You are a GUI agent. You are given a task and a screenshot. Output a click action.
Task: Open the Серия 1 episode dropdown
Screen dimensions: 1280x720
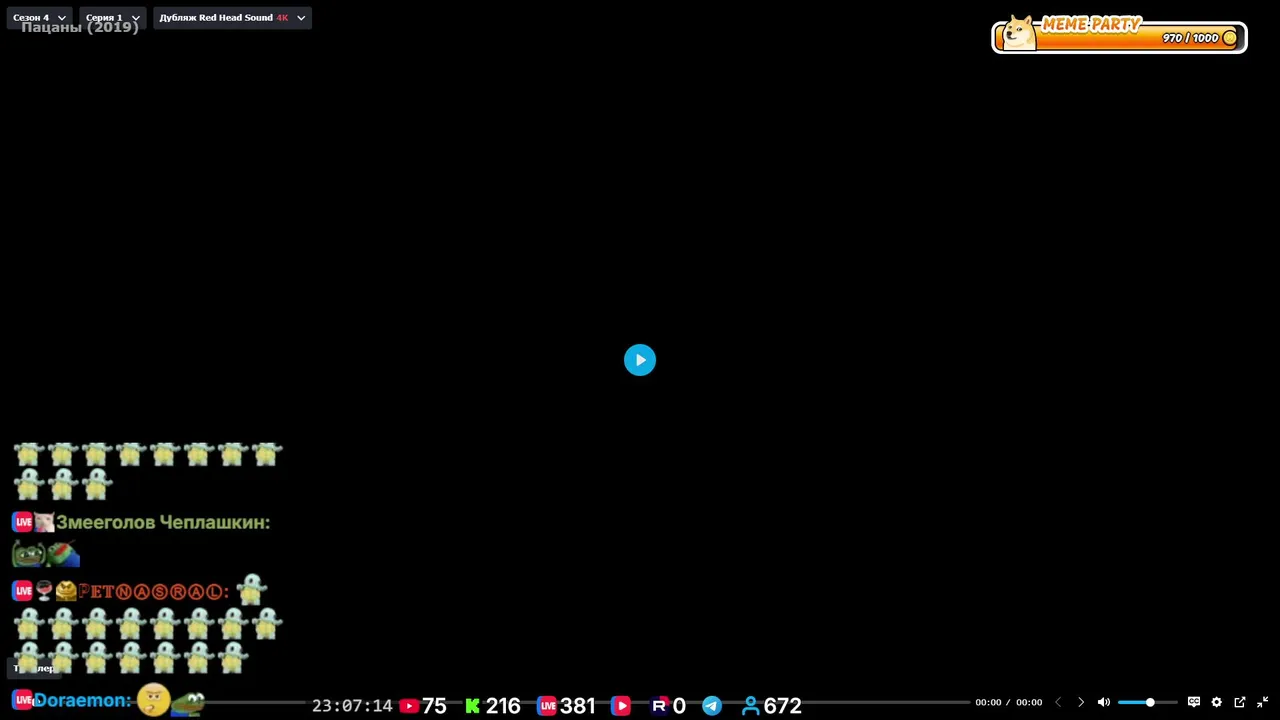click(x=113, y=18)
